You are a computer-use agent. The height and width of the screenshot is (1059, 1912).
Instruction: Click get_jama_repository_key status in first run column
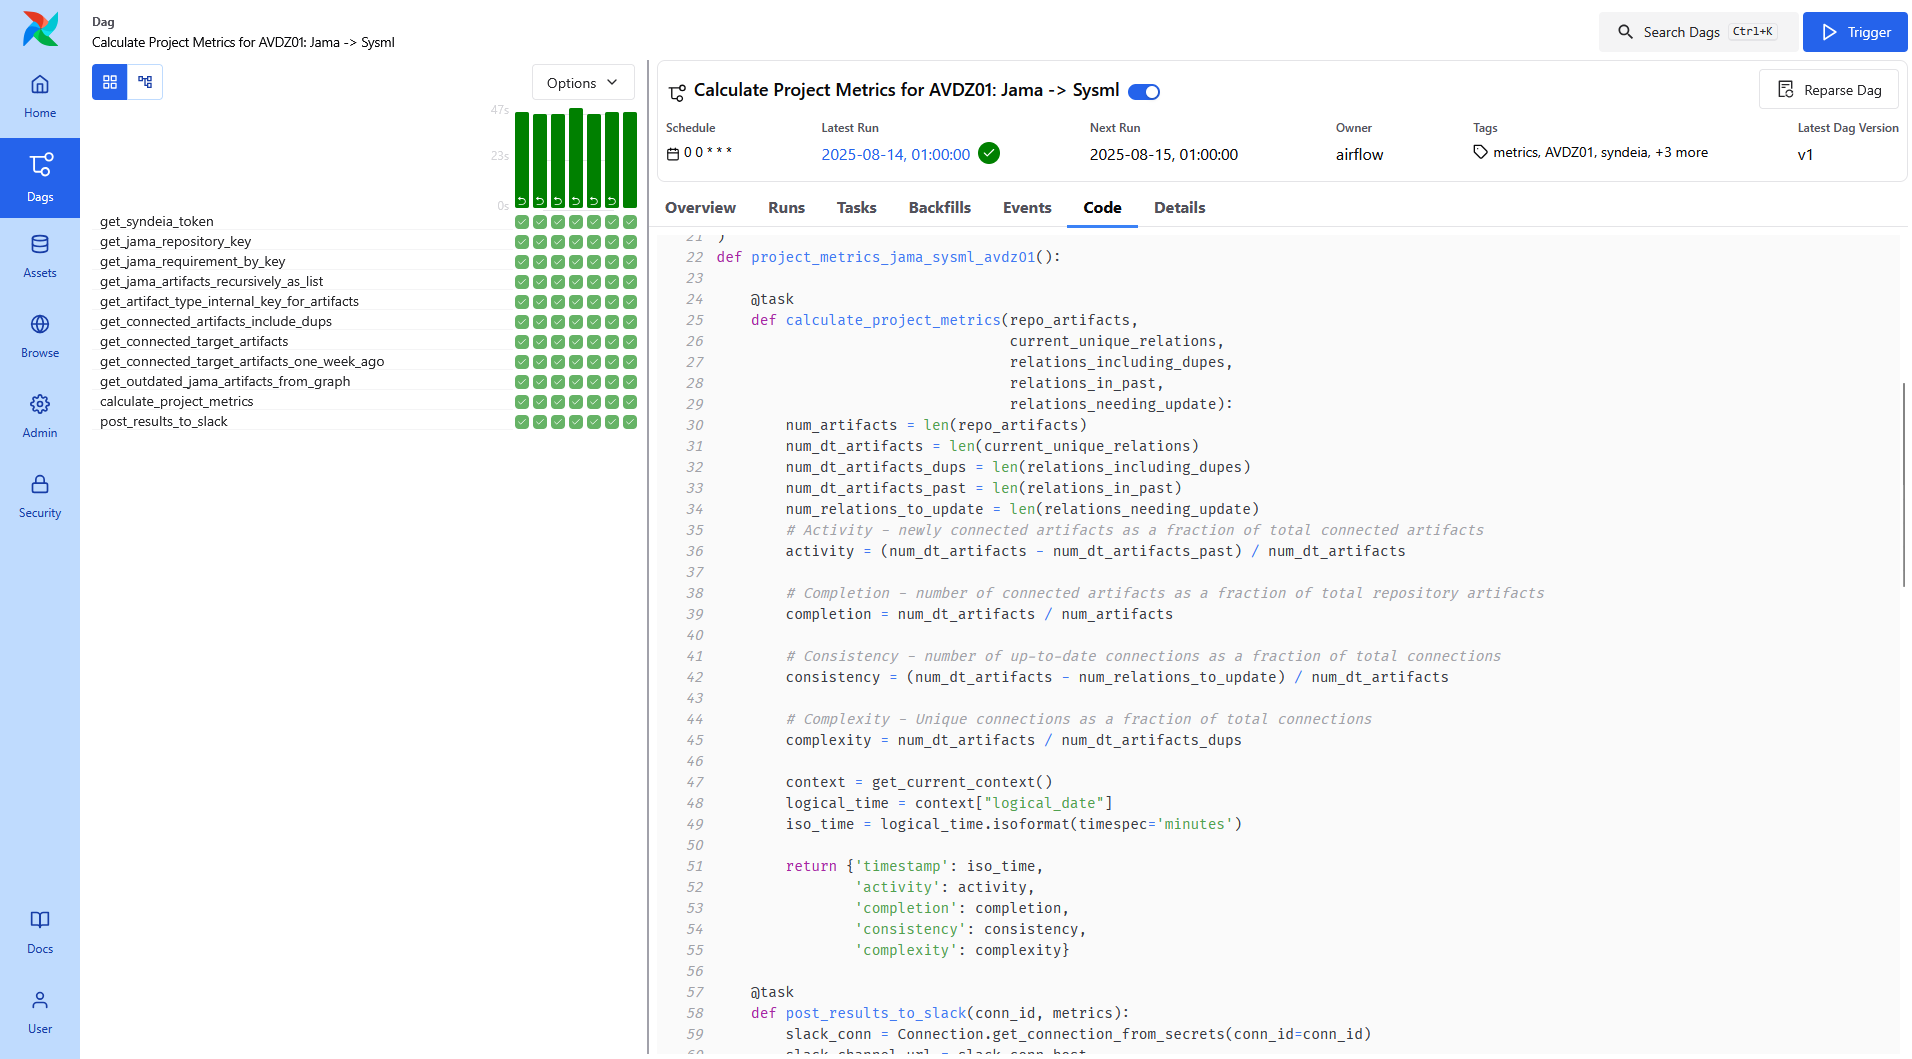coord(522,242)
